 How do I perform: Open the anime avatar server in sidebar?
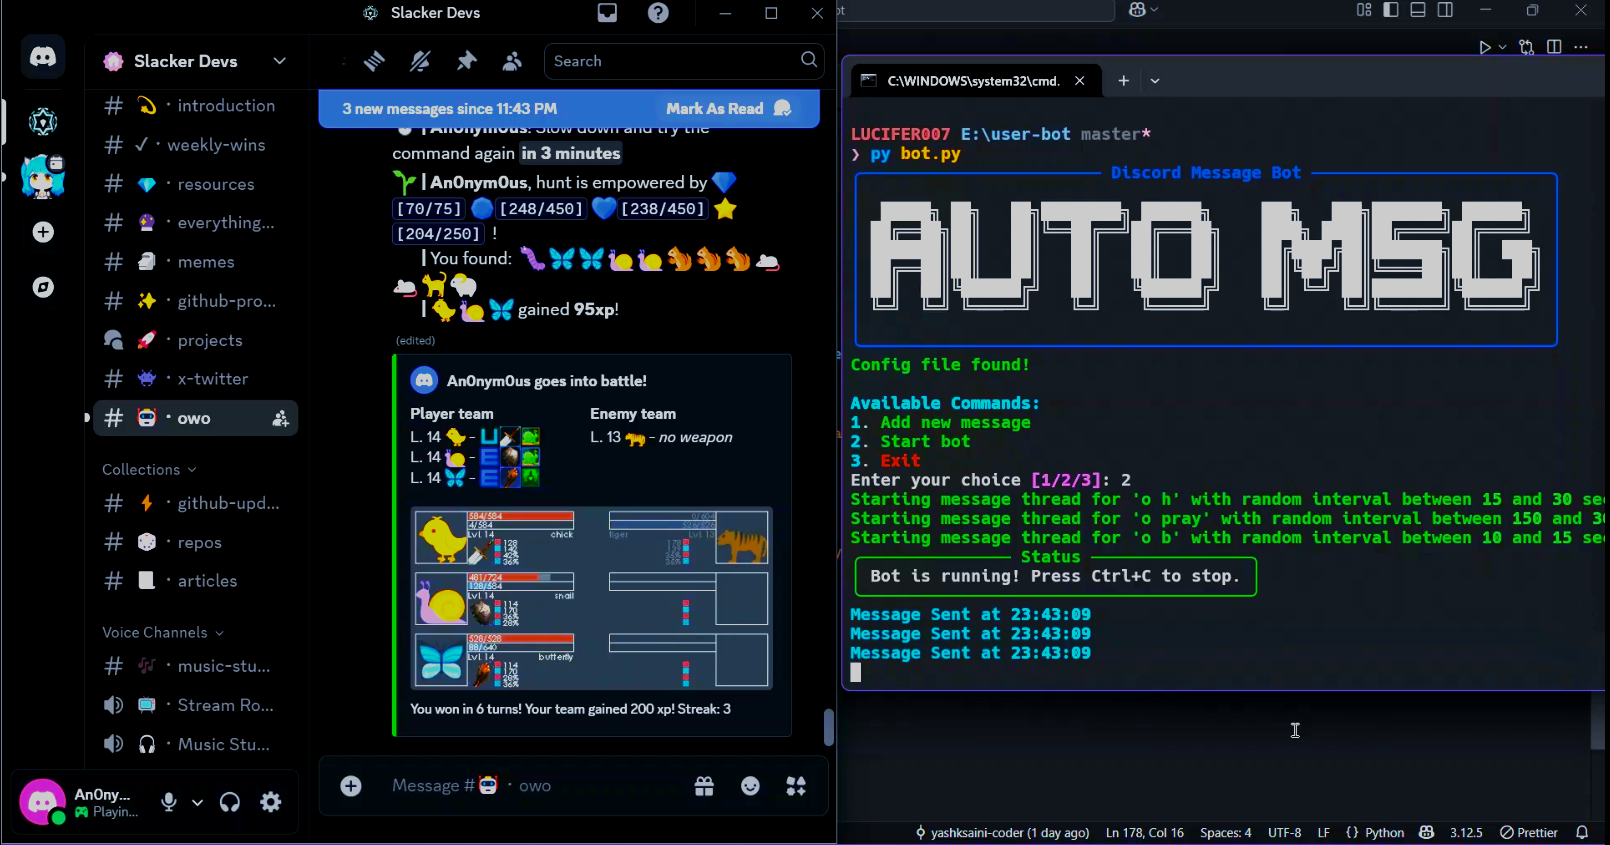[43, 177]
